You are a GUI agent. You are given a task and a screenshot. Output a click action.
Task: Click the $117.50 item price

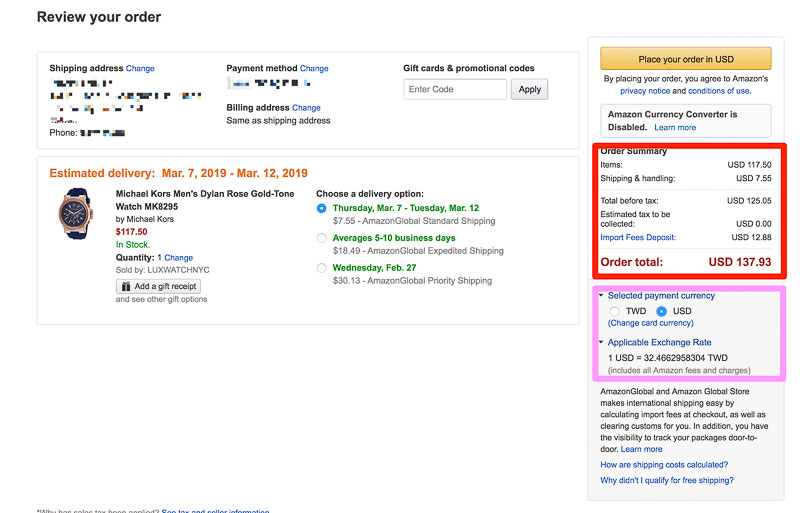[132, 232]
